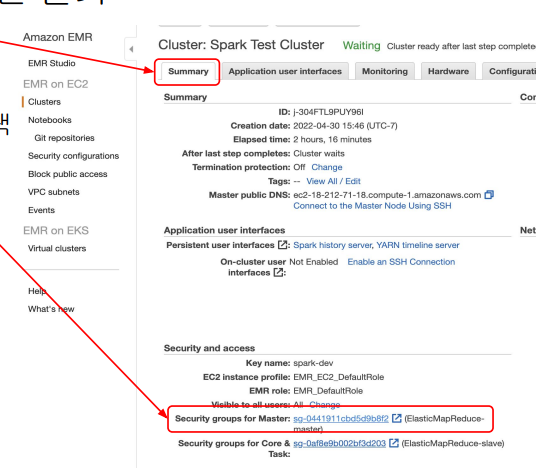Go to the Monitoring tab

[385, 71]
